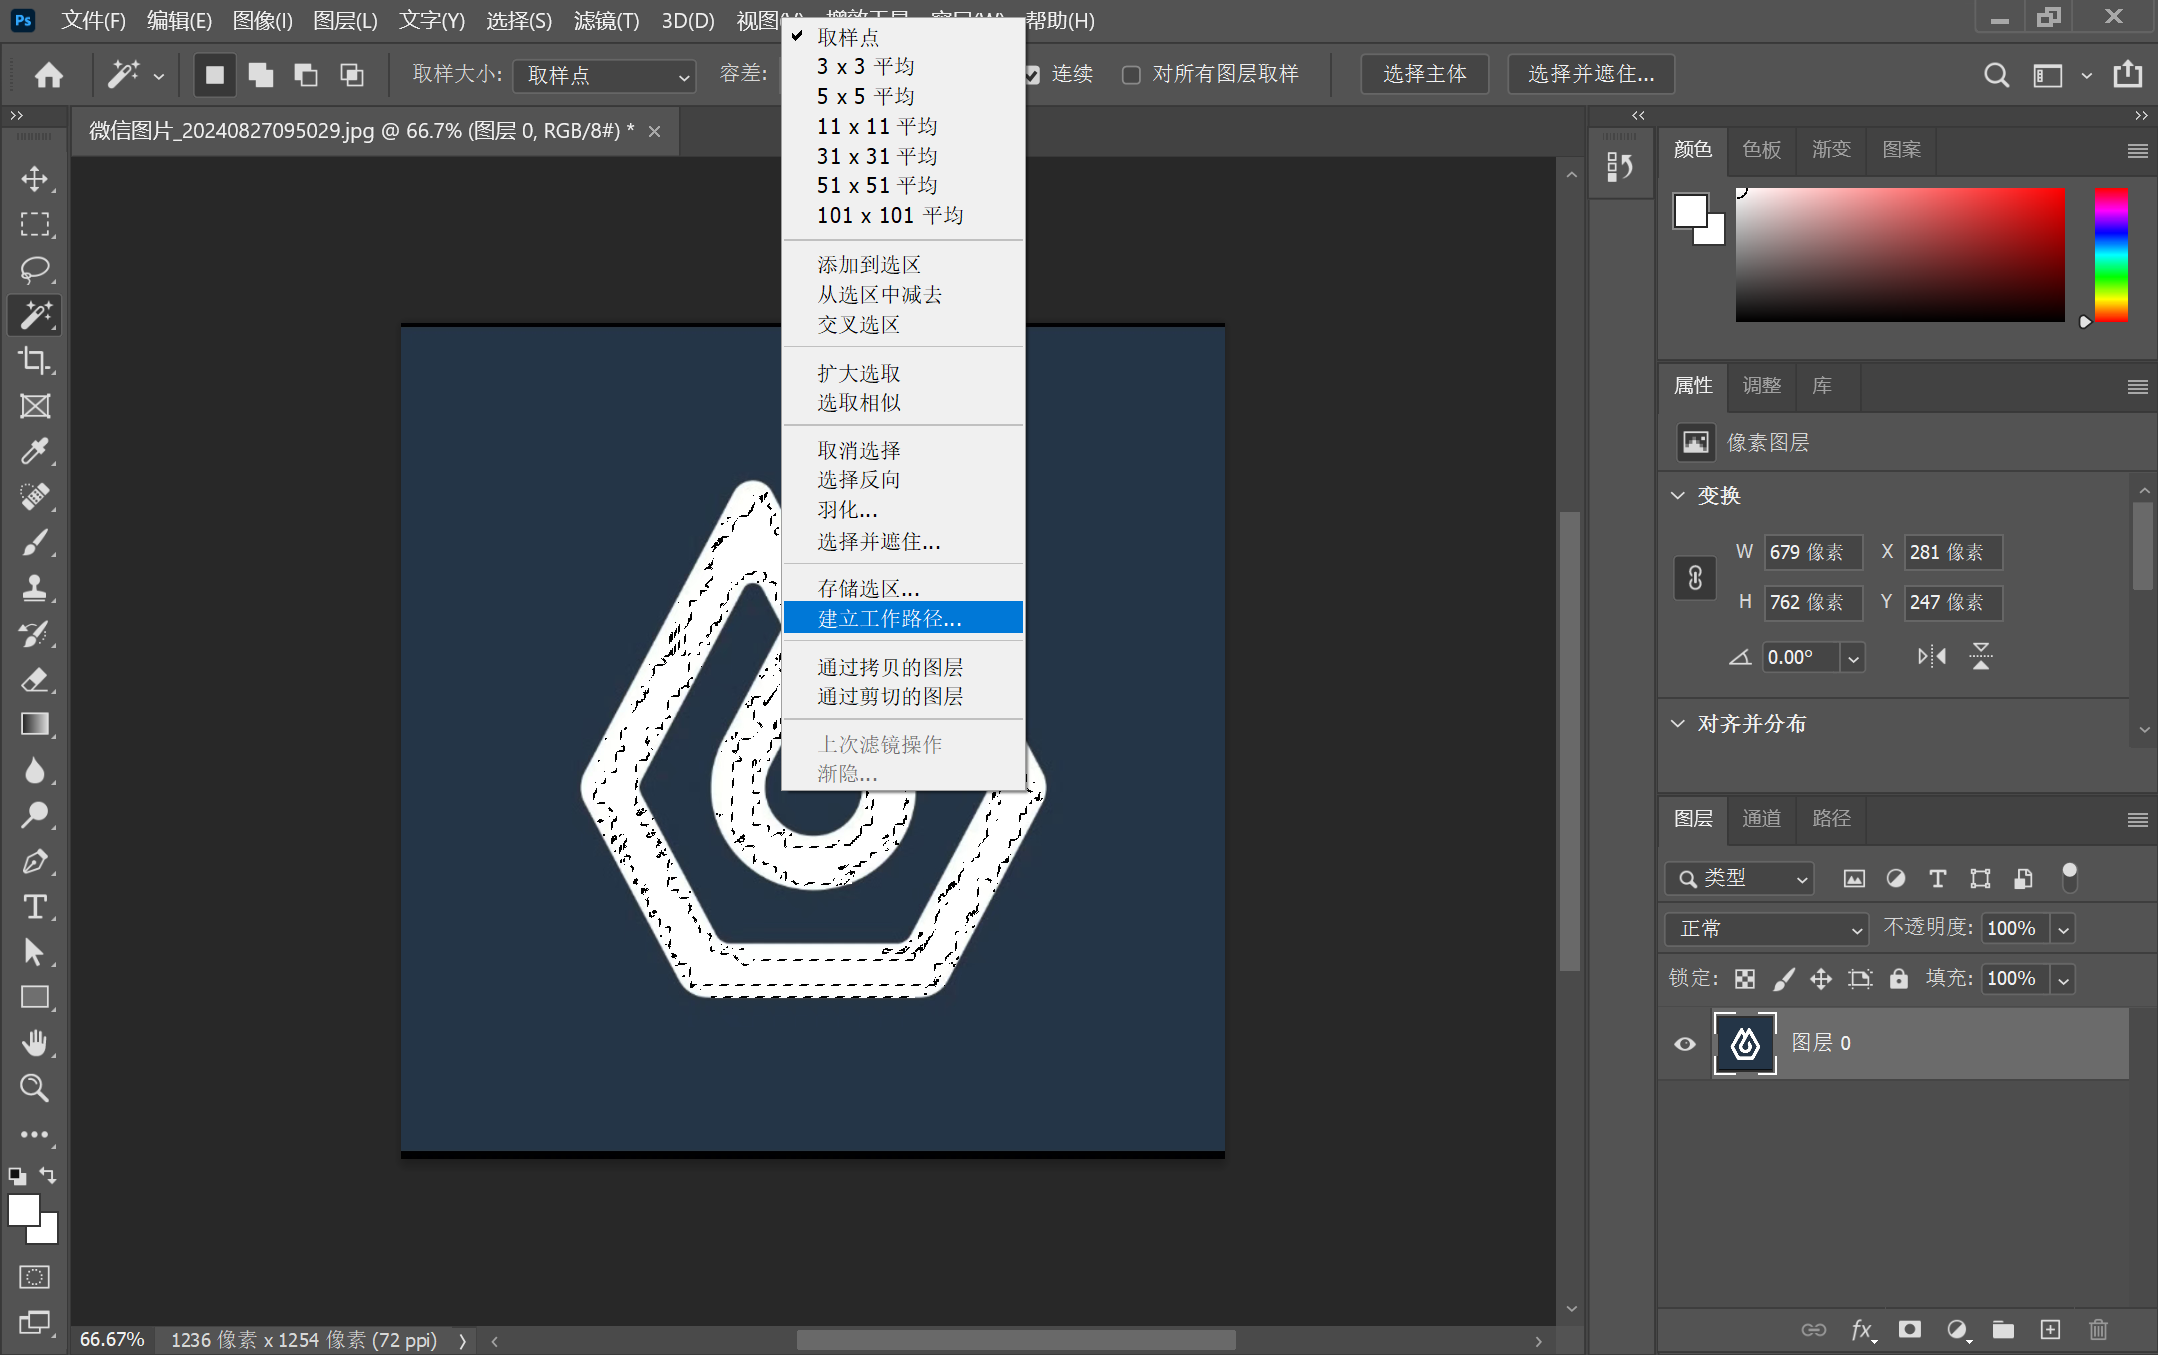2158x1355 pixels.
Task: Select the Hand tool
Action: [x=35, y=1043]
